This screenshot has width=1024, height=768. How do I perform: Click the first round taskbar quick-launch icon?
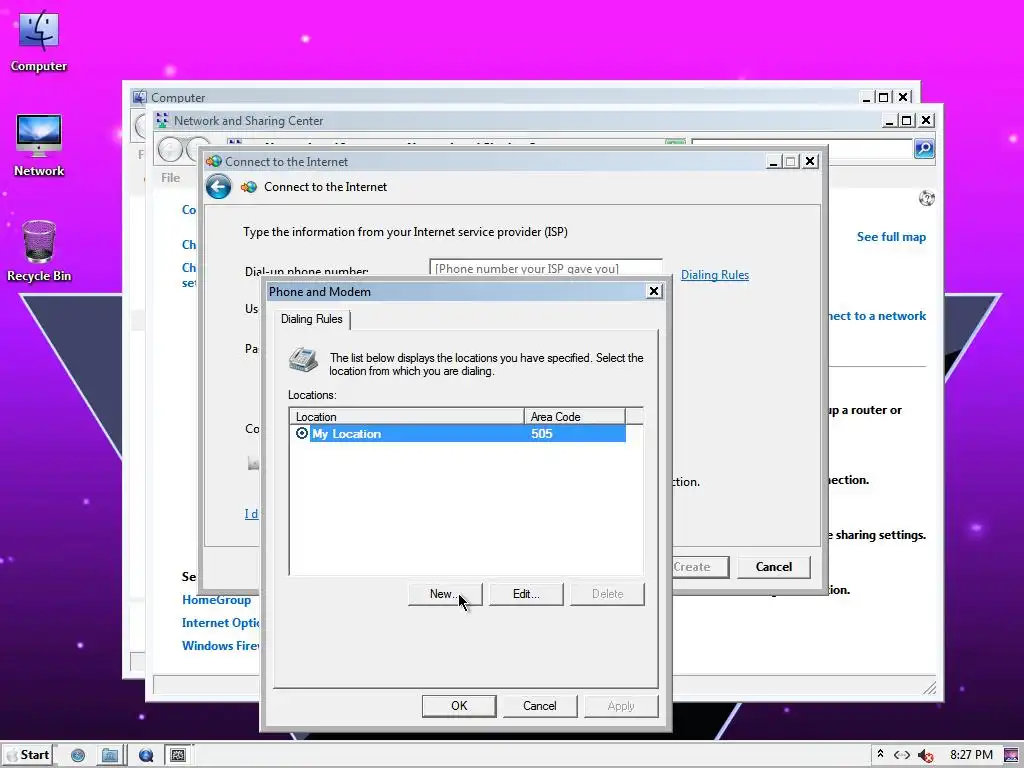pyautogui.click(x=78, y=756)
